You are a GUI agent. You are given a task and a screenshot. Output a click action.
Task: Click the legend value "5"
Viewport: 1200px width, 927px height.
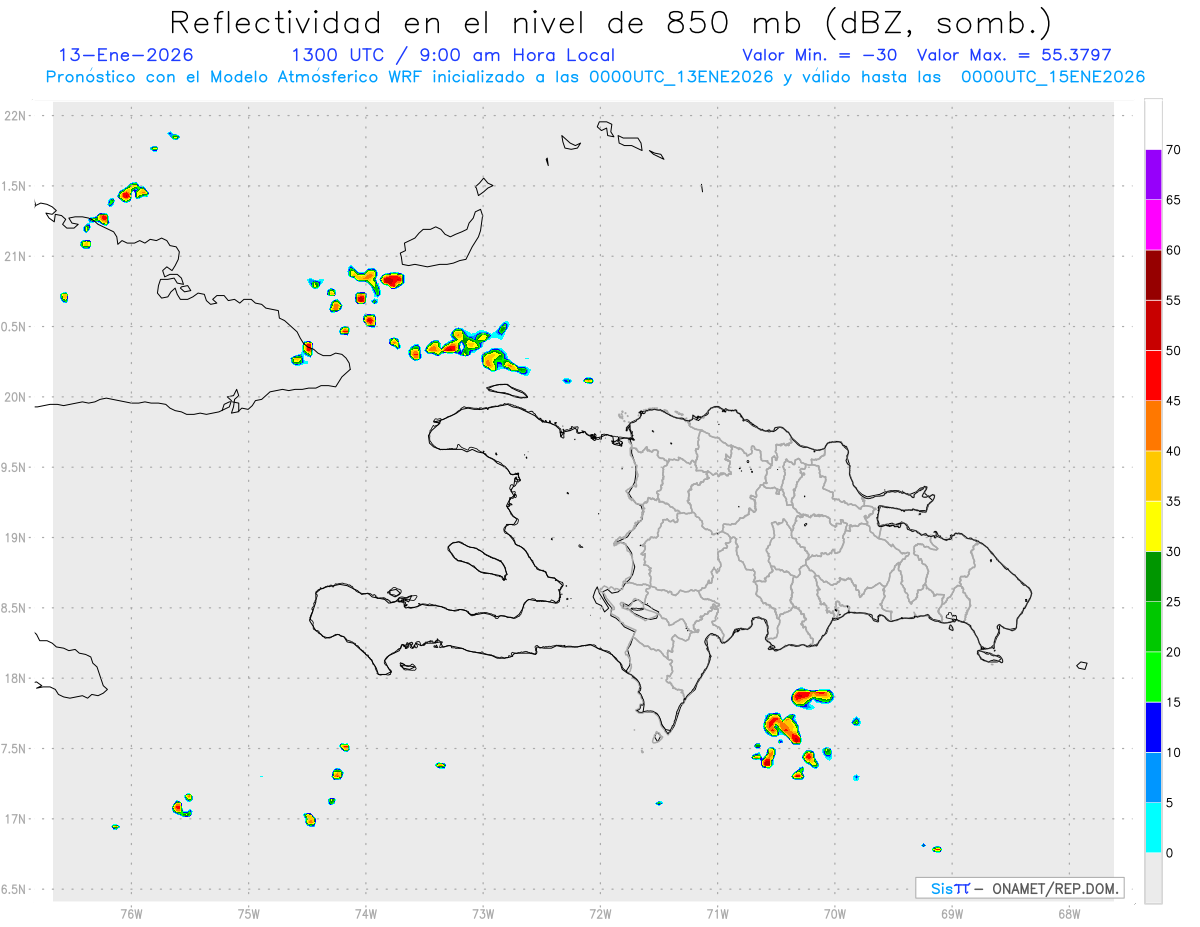pyautogui.click(x=1170, y=802)
